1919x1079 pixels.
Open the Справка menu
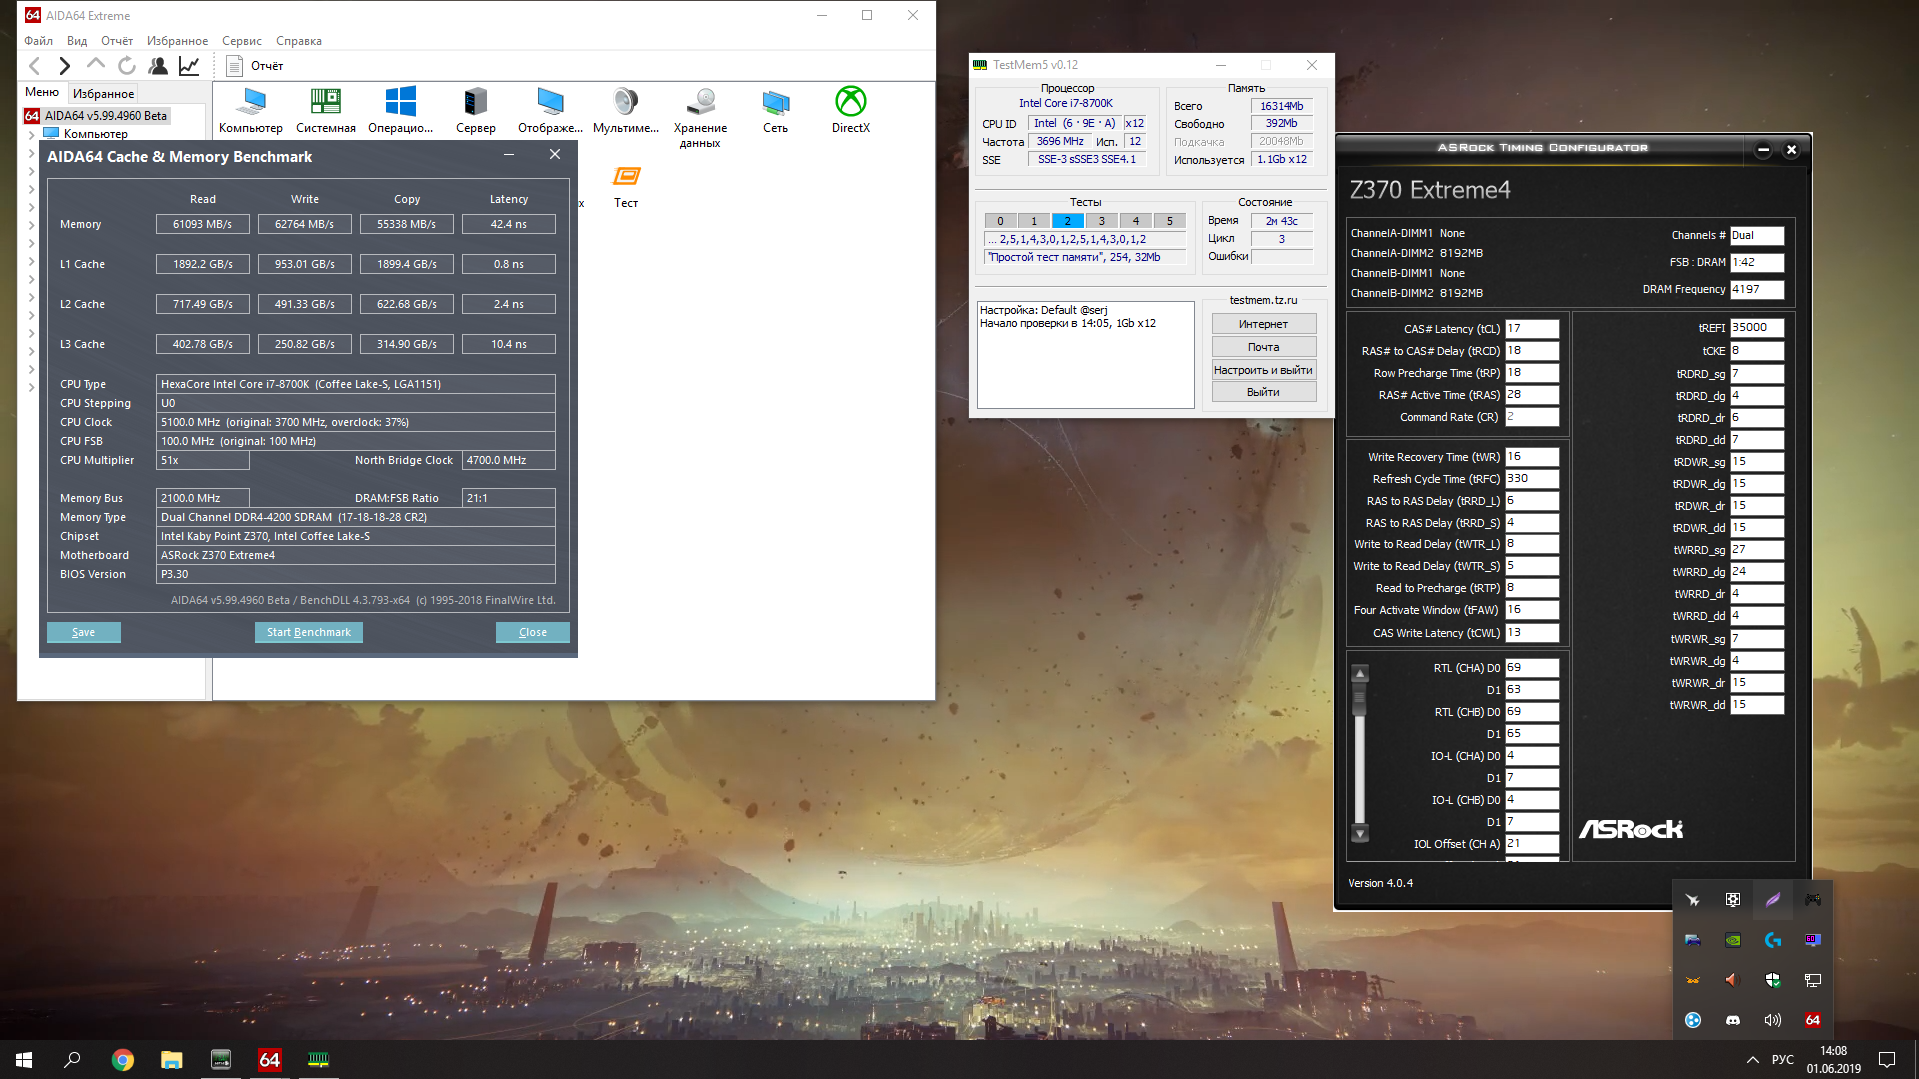(x=299, y=41)
